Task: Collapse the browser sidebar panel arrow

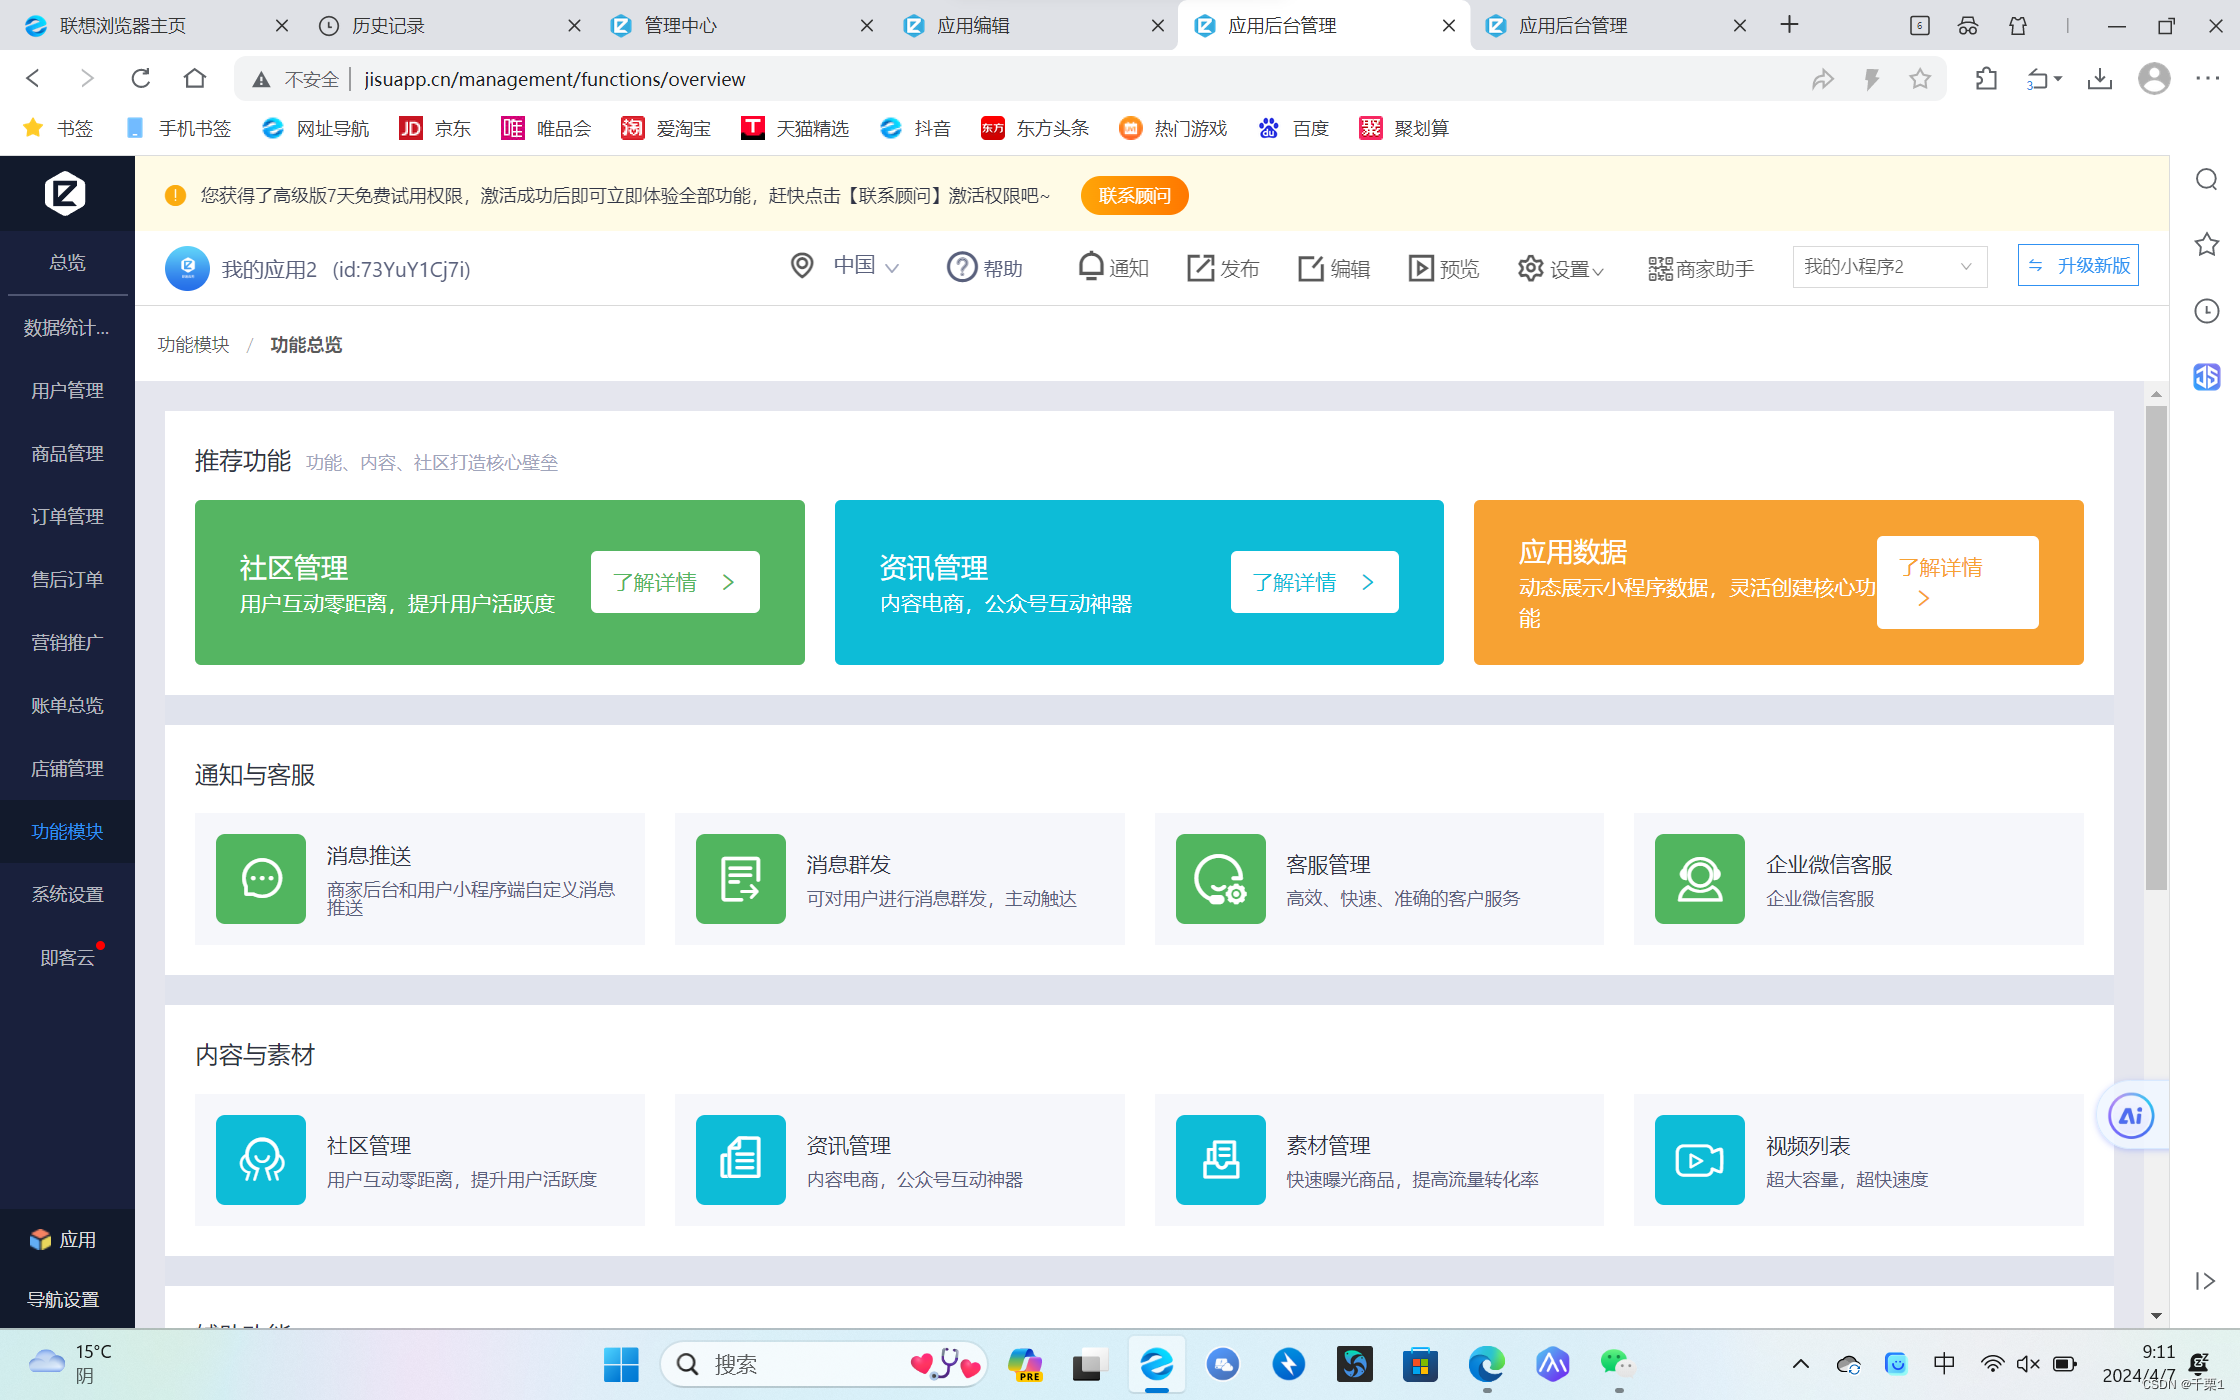Action: pyautogui.click(x=2205, y=1281)
